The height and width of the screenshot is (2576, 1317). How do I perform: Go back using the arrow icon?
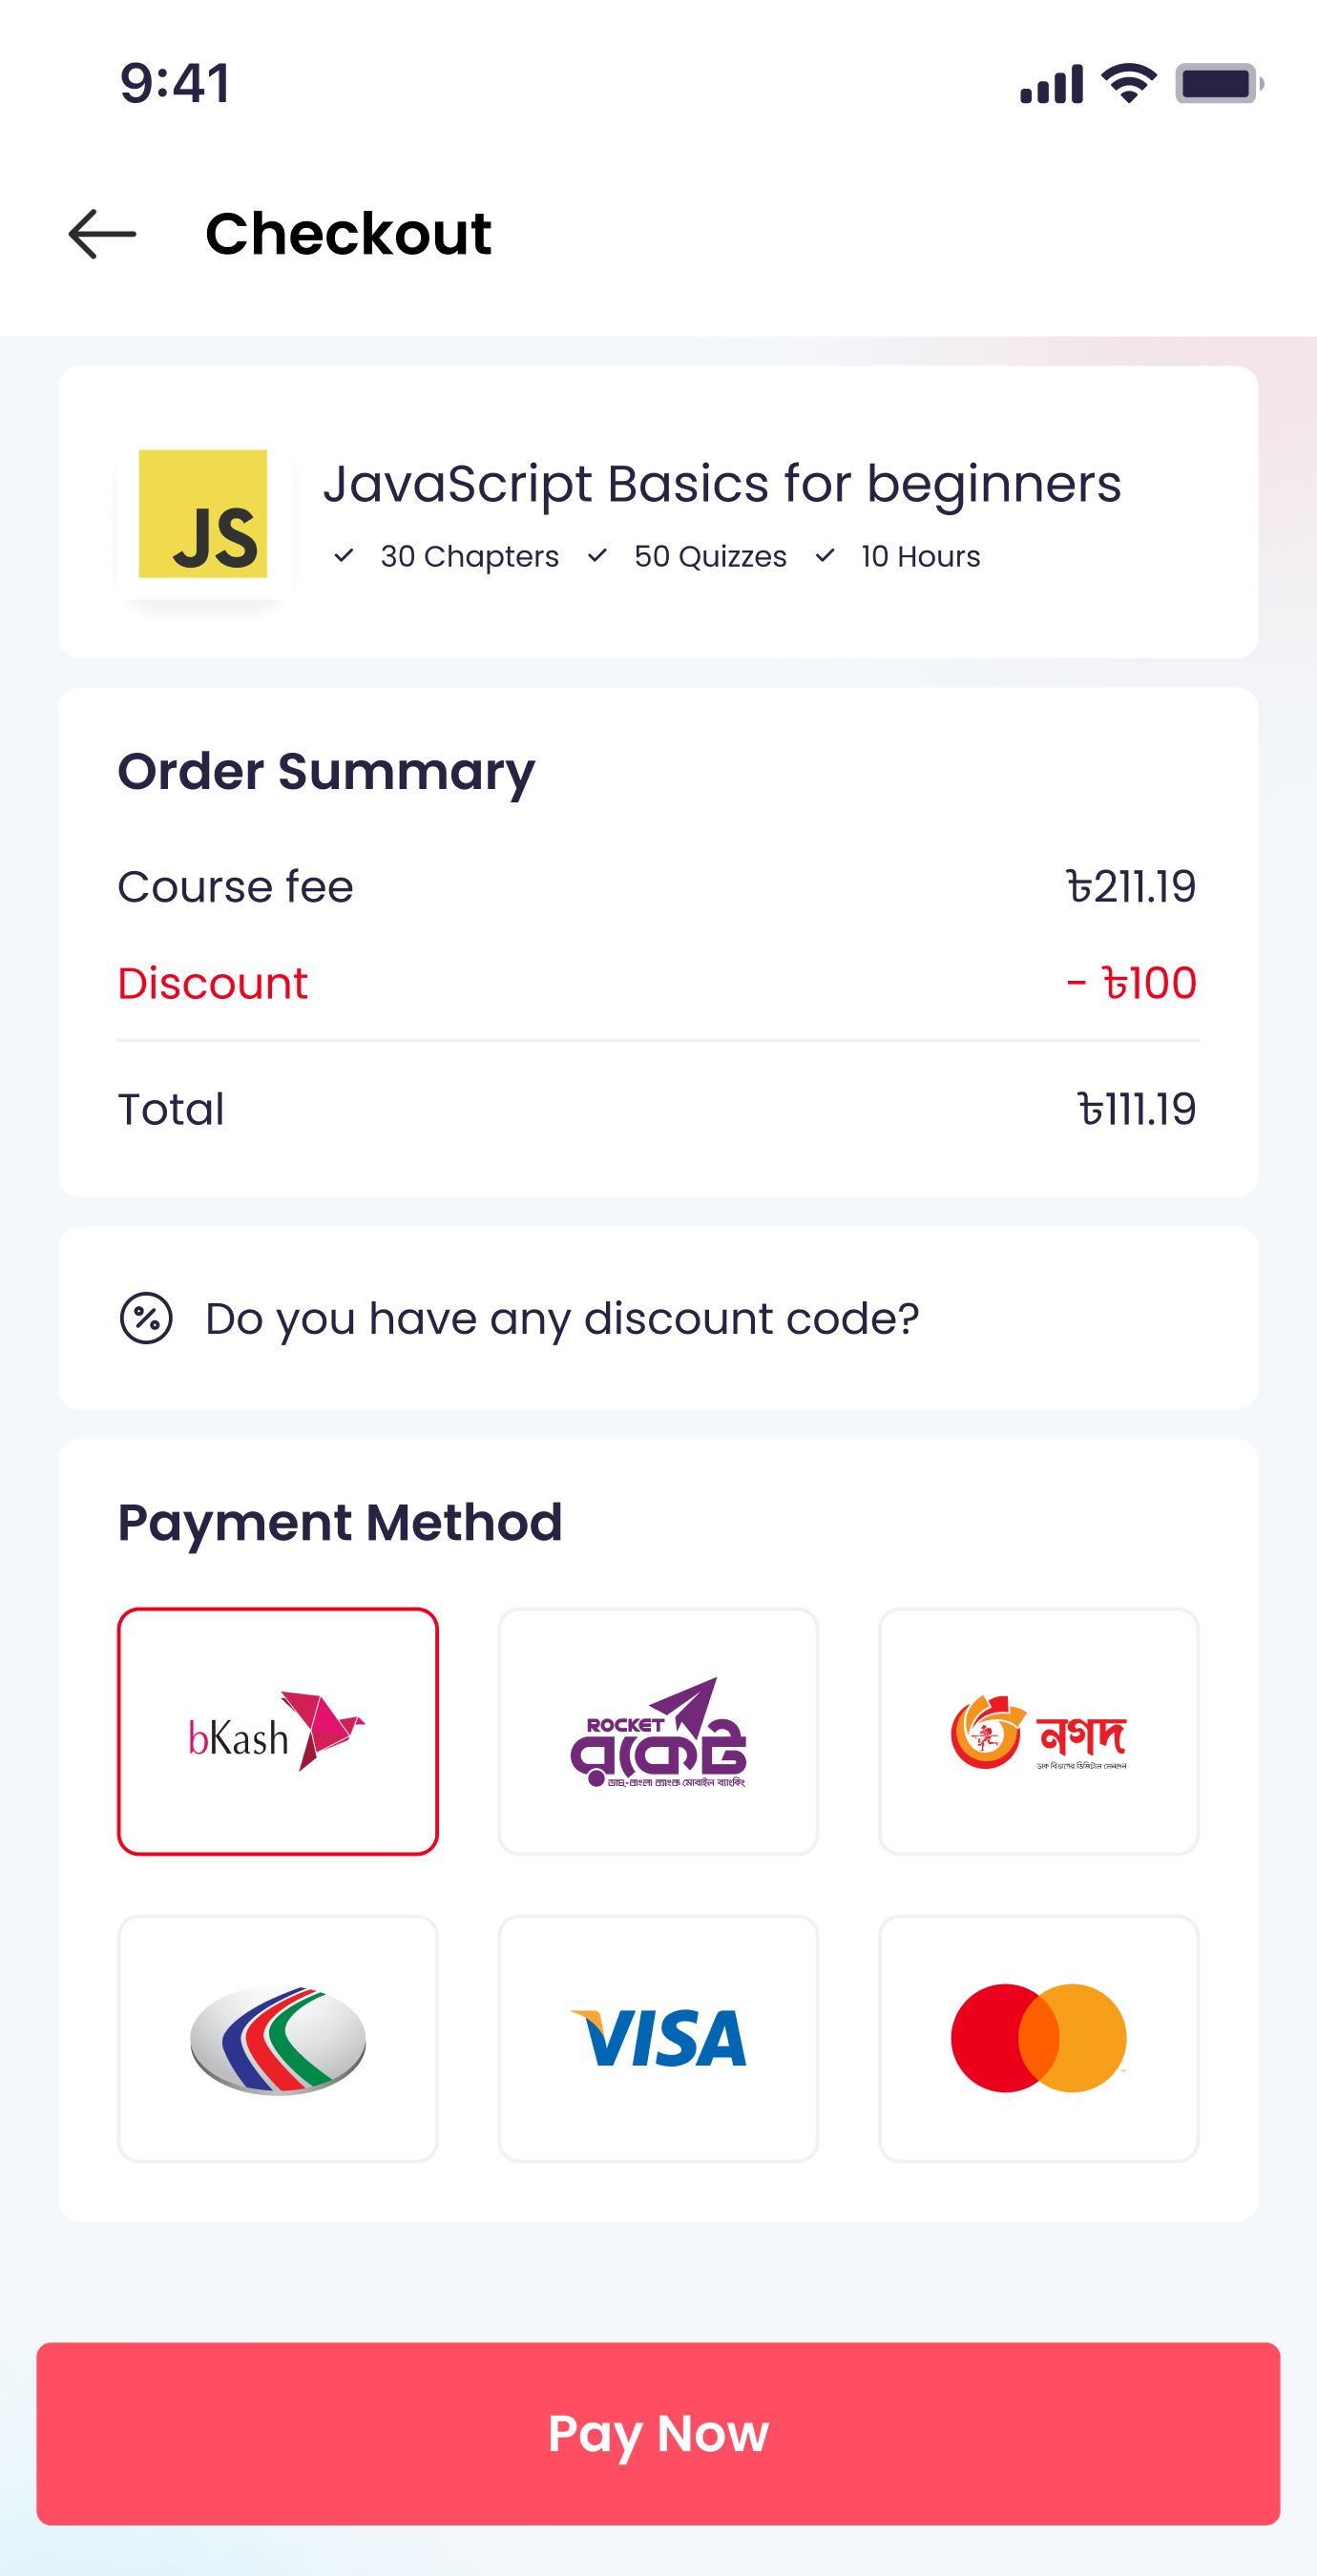[x=102, y=234]
